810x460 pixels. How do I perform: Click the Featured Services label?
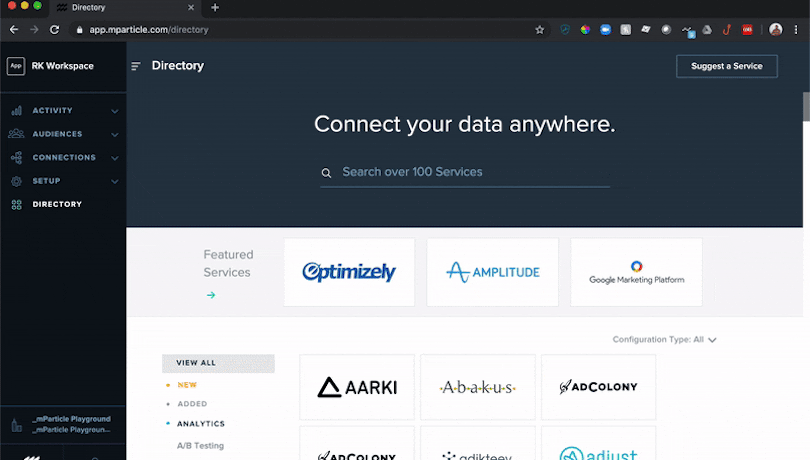pyautogui.click(x=228, y=264)
